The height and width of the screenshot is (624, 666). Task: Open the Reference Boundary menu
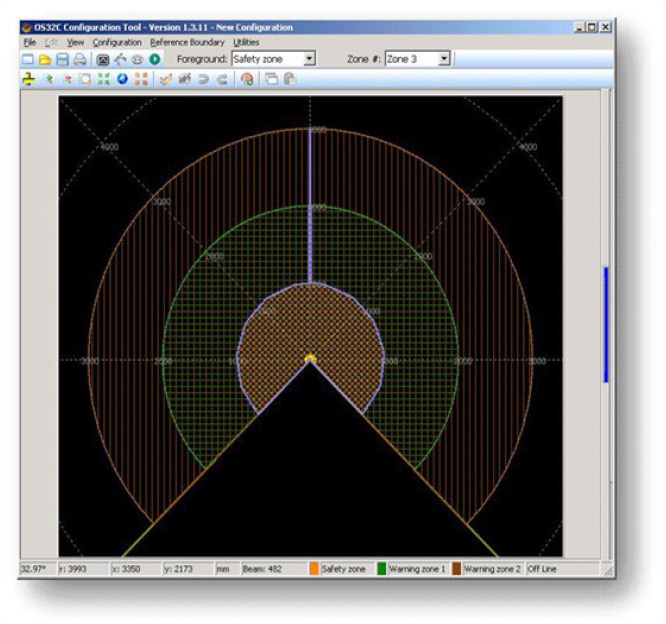click(x=187, y=42)
